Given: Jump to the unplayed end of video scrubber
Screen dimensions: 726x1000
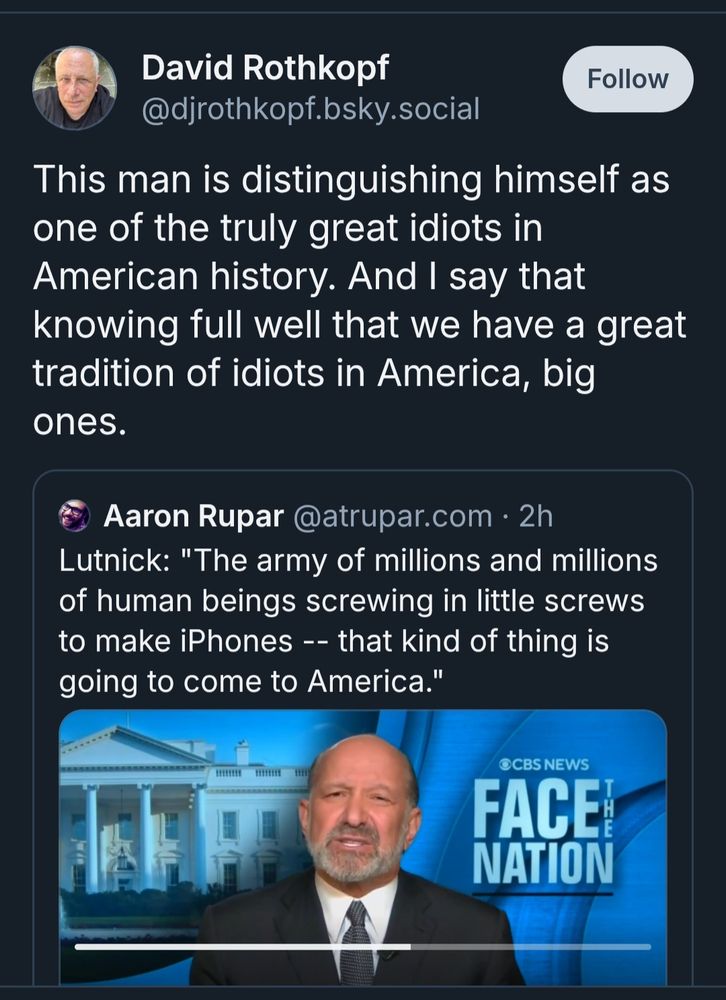Looking at the screenshot, I should [x=600, y=946].
